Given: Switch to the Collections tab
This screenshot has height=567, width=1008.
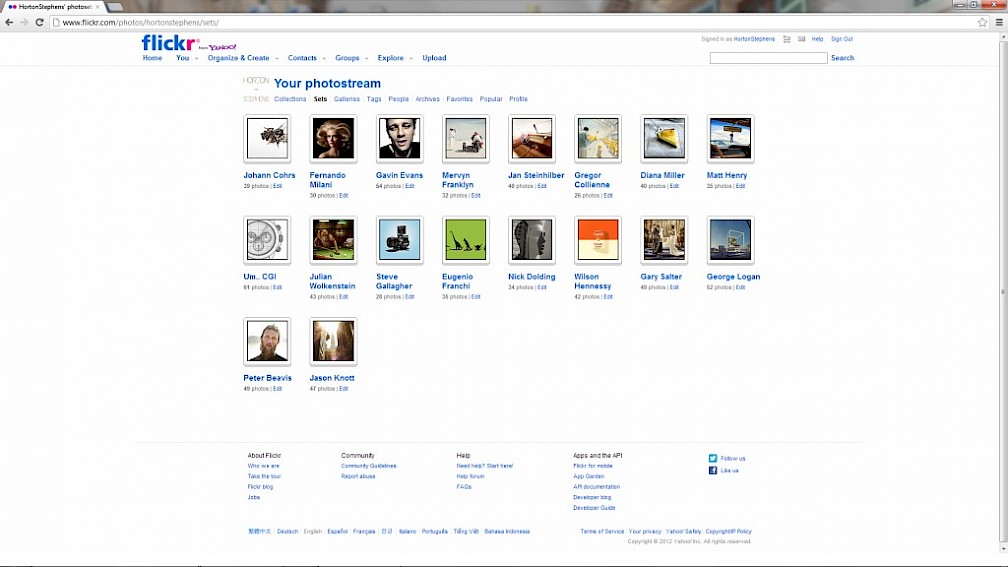Looking at the screenshot, I should (x=290, y=99).
